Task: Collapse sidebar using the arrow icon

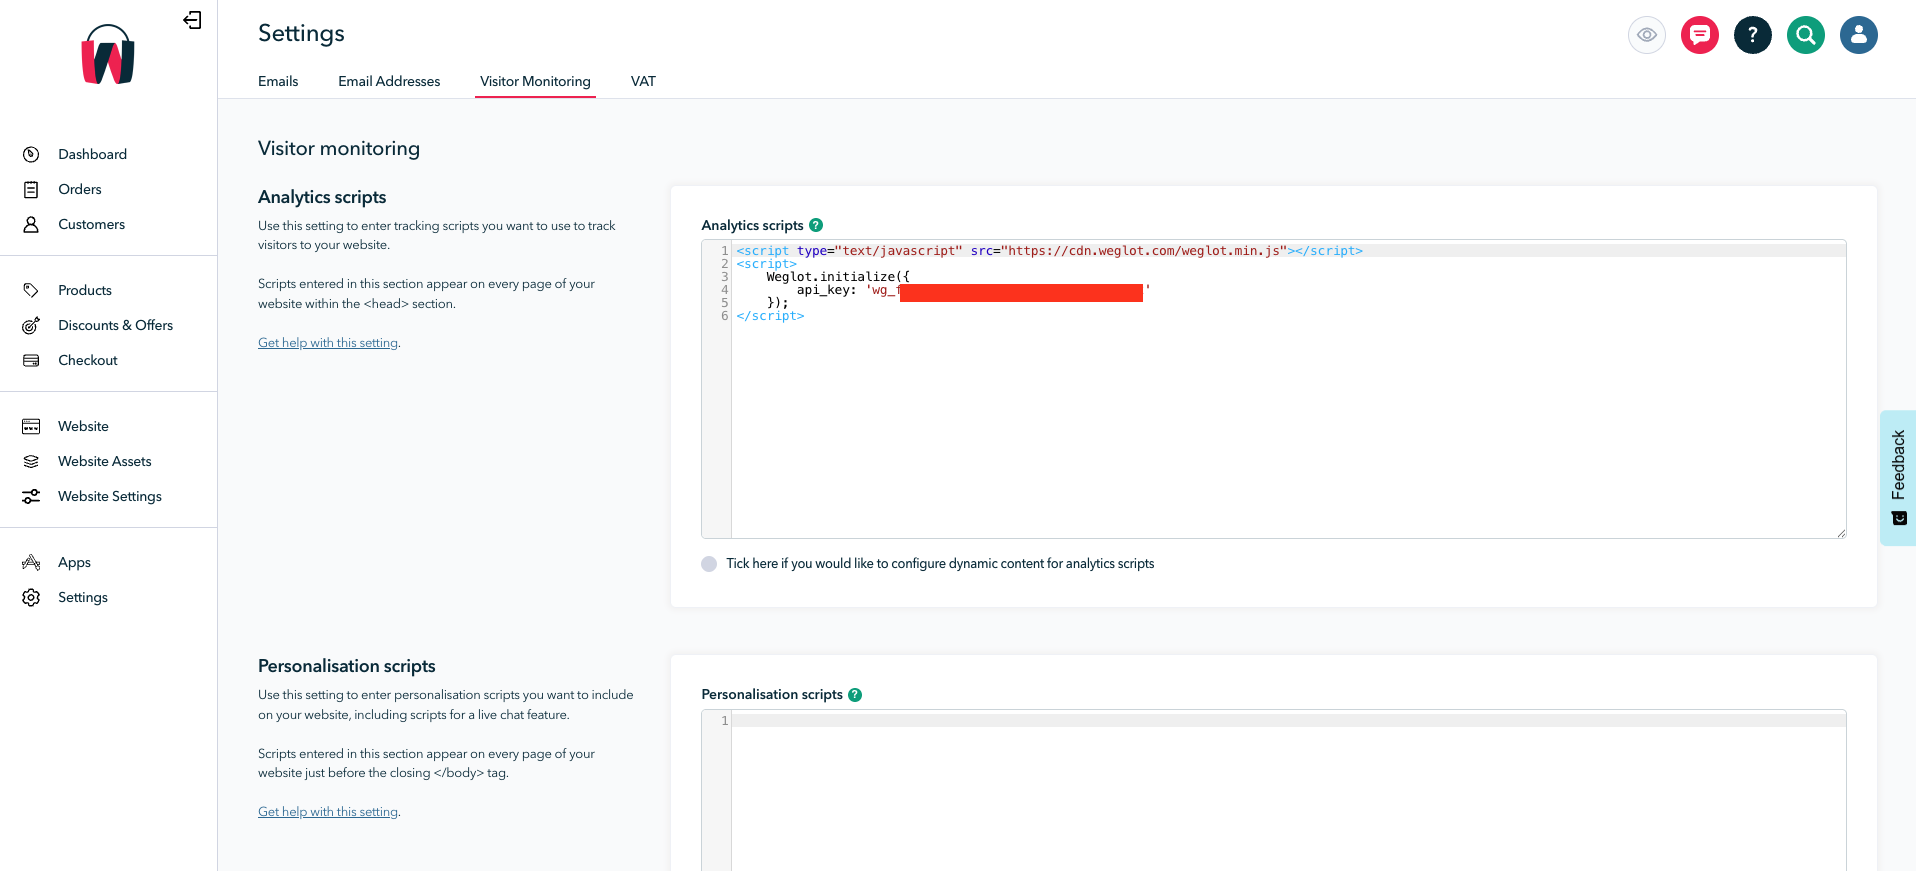Action: [x=193, y=20]
